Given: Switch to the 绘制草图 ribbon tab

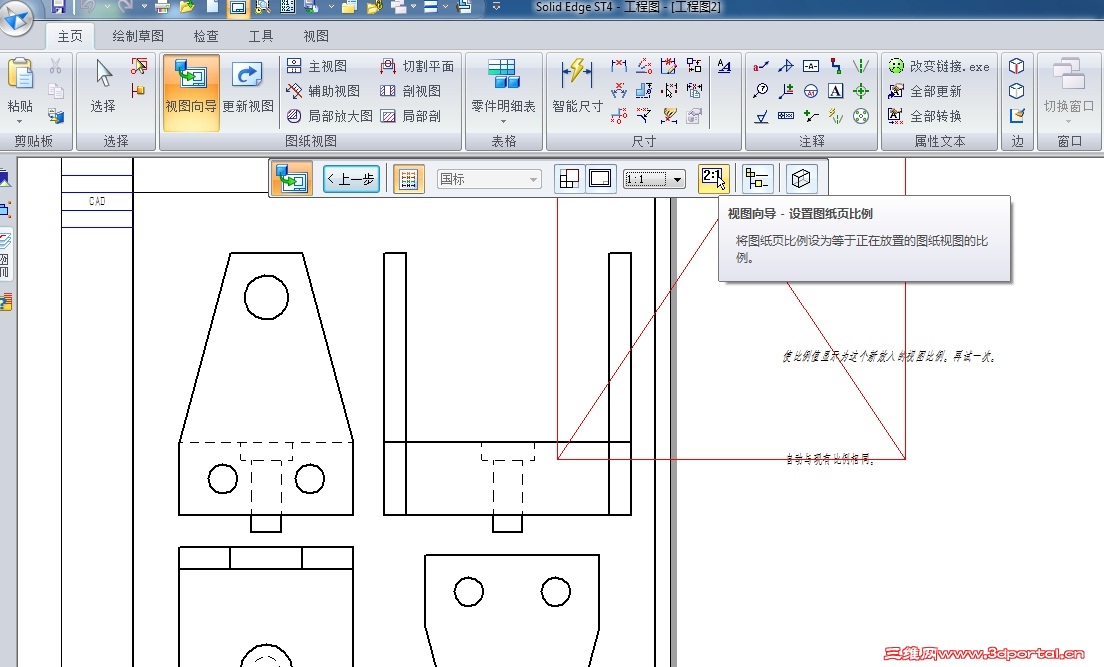Looking at the screenshot, I should (138, 36).
